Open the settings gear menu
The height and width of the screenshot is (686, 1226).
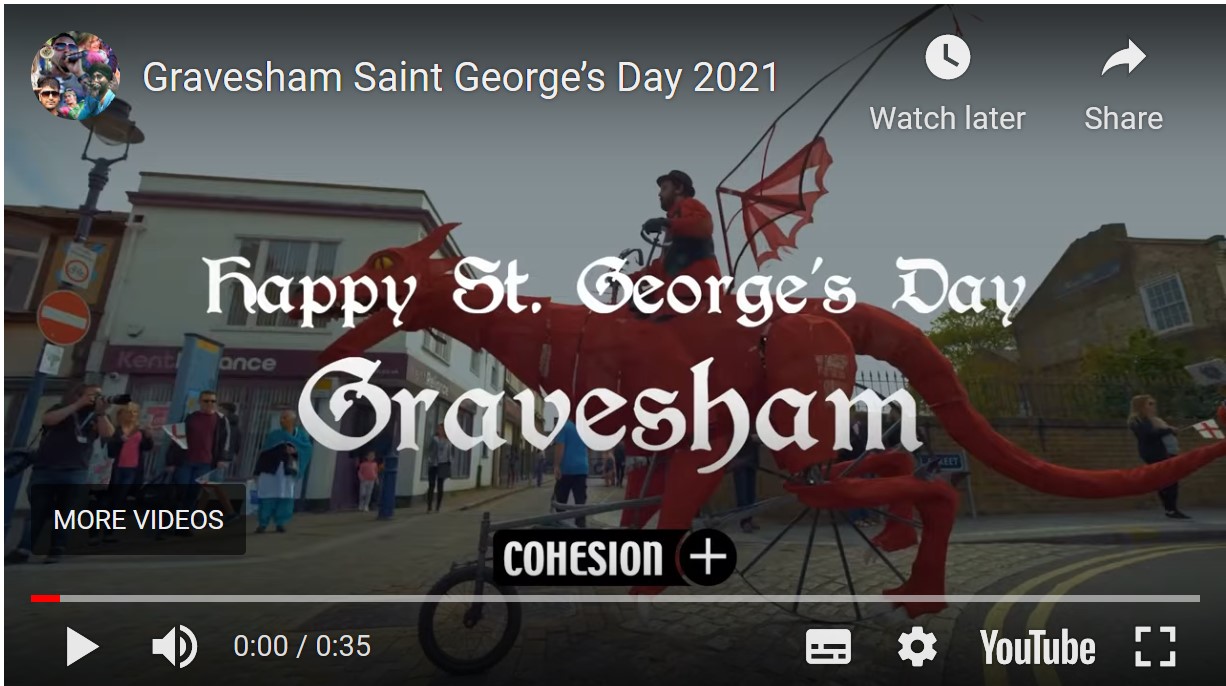(x=917, y=647)
